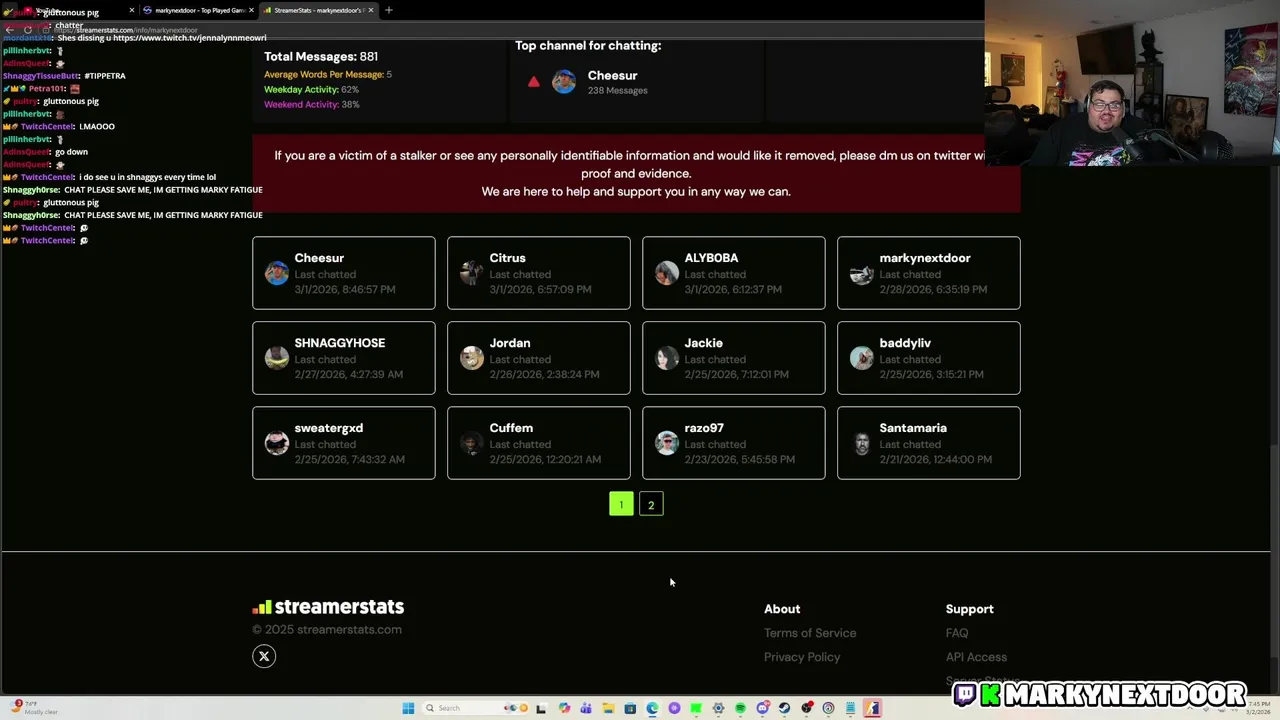
Task: Open Microsoft Teams from taskbar
Action: tap(586, 708)
